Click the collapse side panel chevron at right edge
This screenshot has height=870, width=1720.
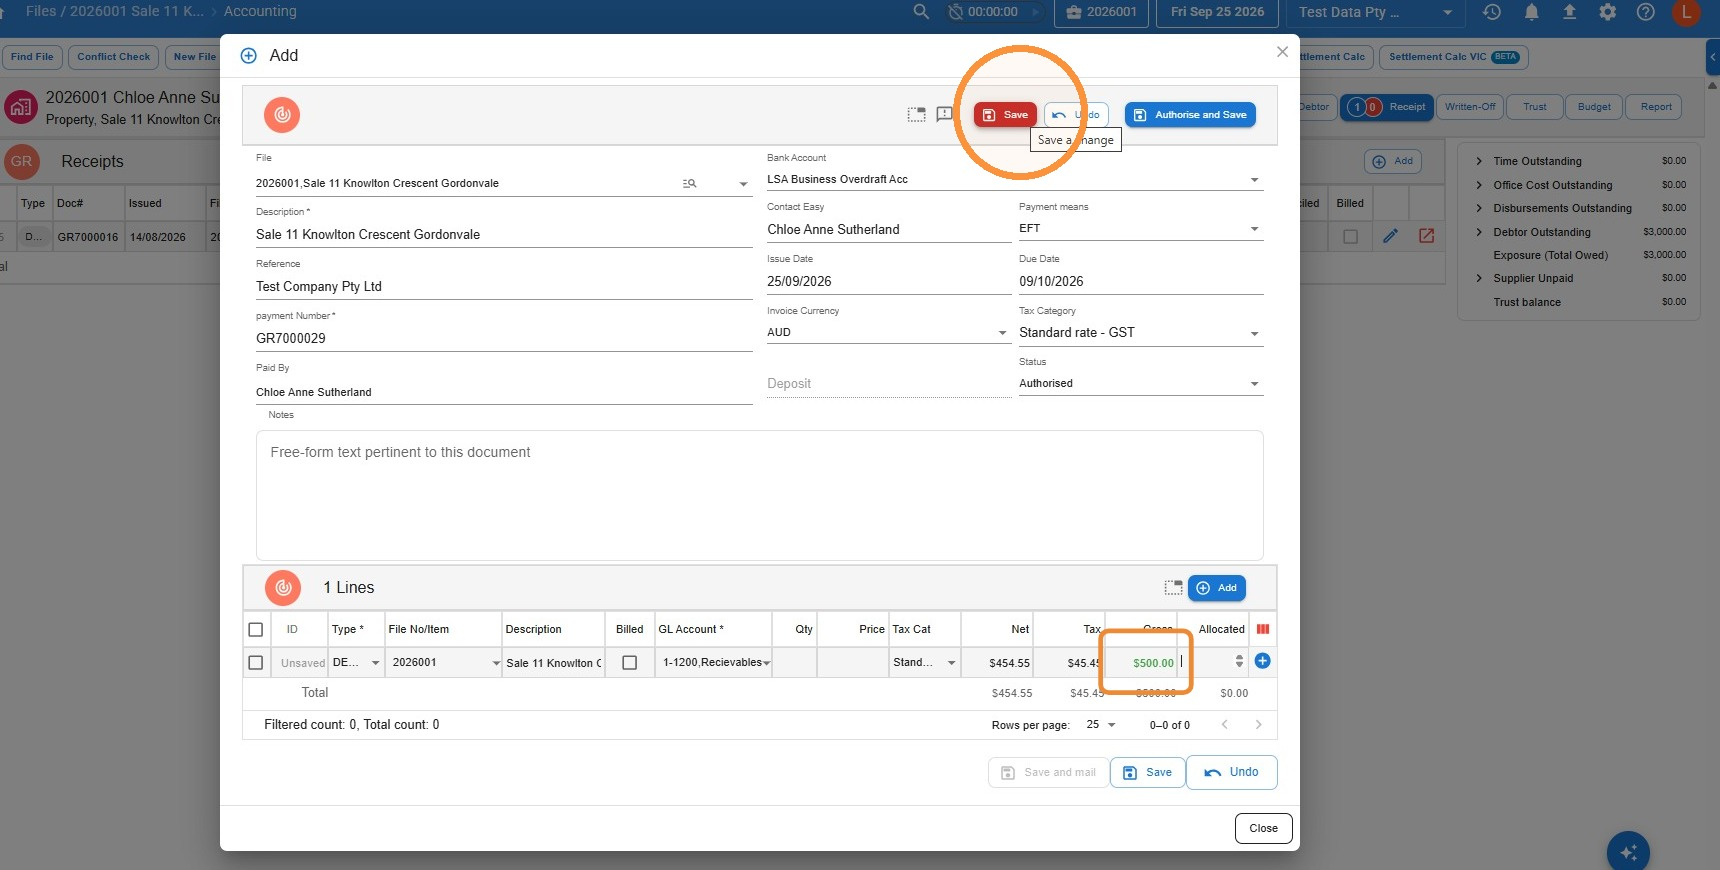pyautogui.click(x=1713, y=57)
